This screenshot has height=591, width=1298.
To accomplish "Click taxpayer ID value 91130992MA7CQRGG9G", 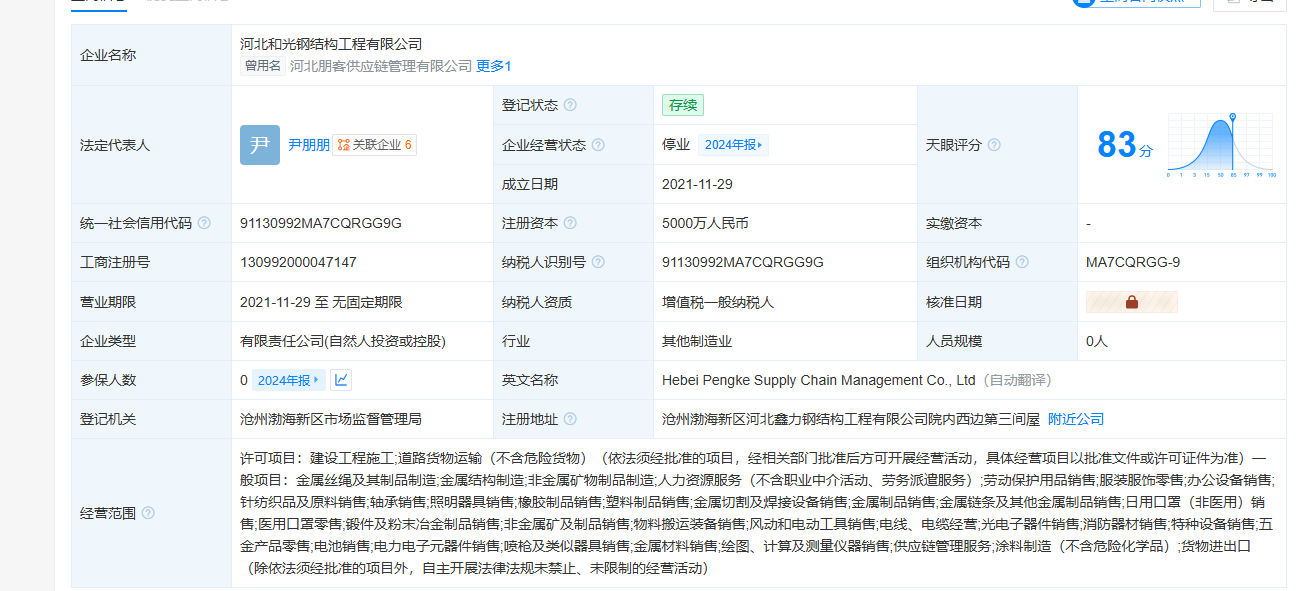I will (743, 262).
